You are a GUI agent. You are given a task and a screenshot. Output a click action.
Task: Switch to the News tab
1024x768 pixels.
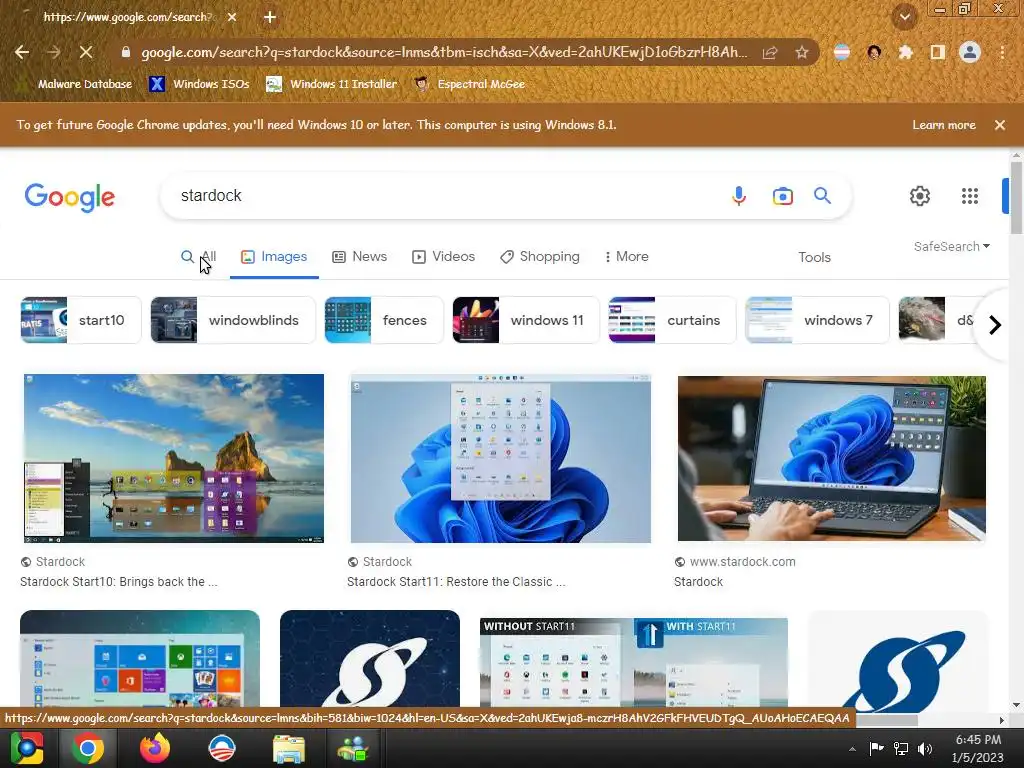tap(359, 257)
